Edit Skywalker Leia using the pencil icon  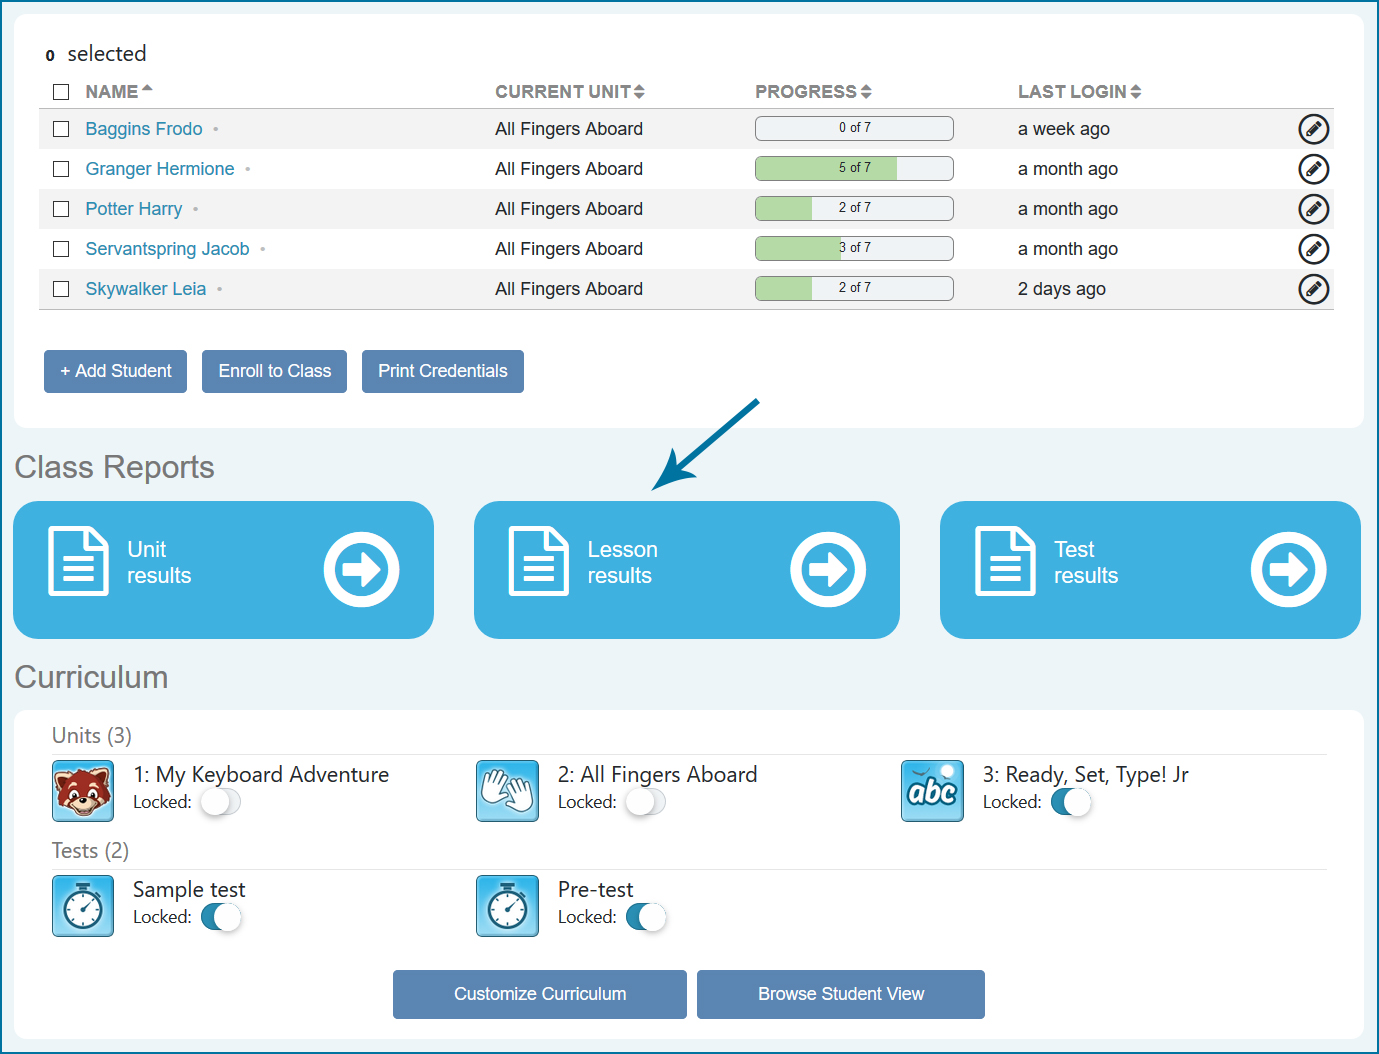[x=1313, y=289]
